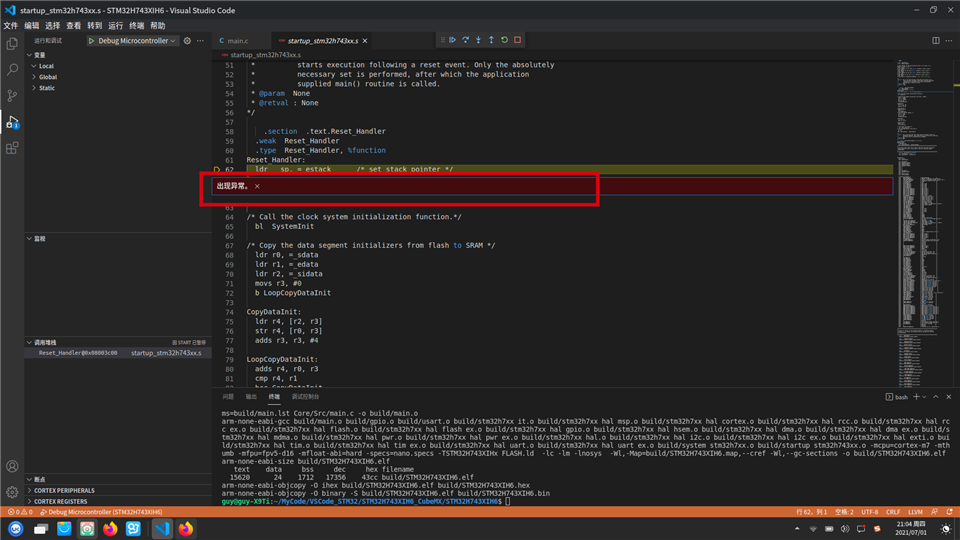Create a new terminal with plus icon
The width and height of the screenshot is (960, 540).
pyautogui.click(x=916, y=397)
